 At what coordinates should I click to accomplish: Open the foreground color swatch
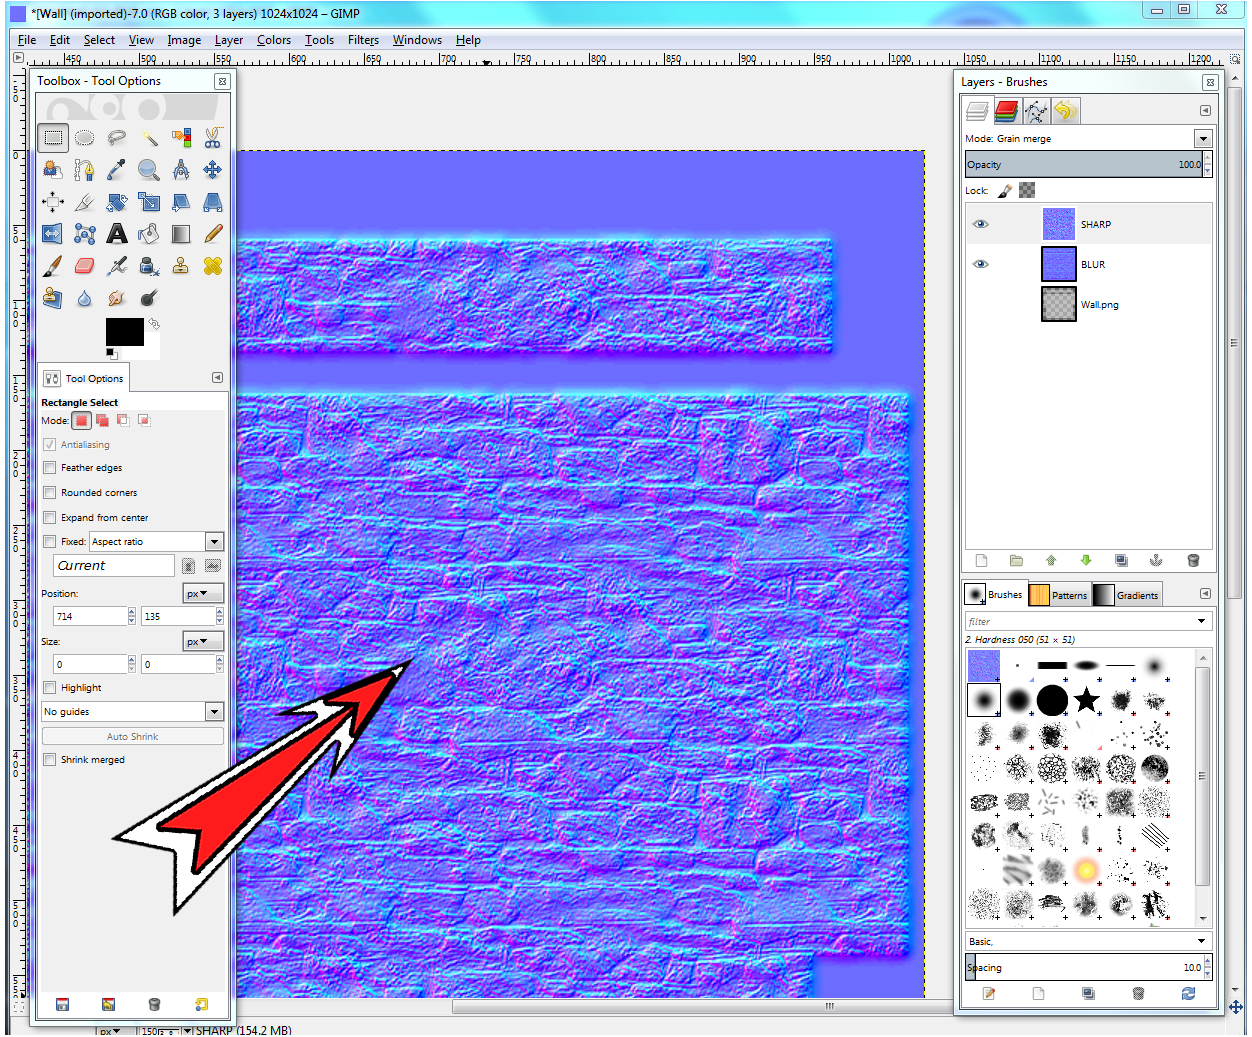click(x=124, y=334)
